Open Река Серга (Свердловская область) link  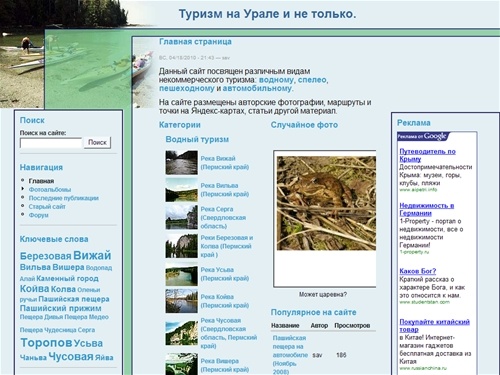coord(223,218)
